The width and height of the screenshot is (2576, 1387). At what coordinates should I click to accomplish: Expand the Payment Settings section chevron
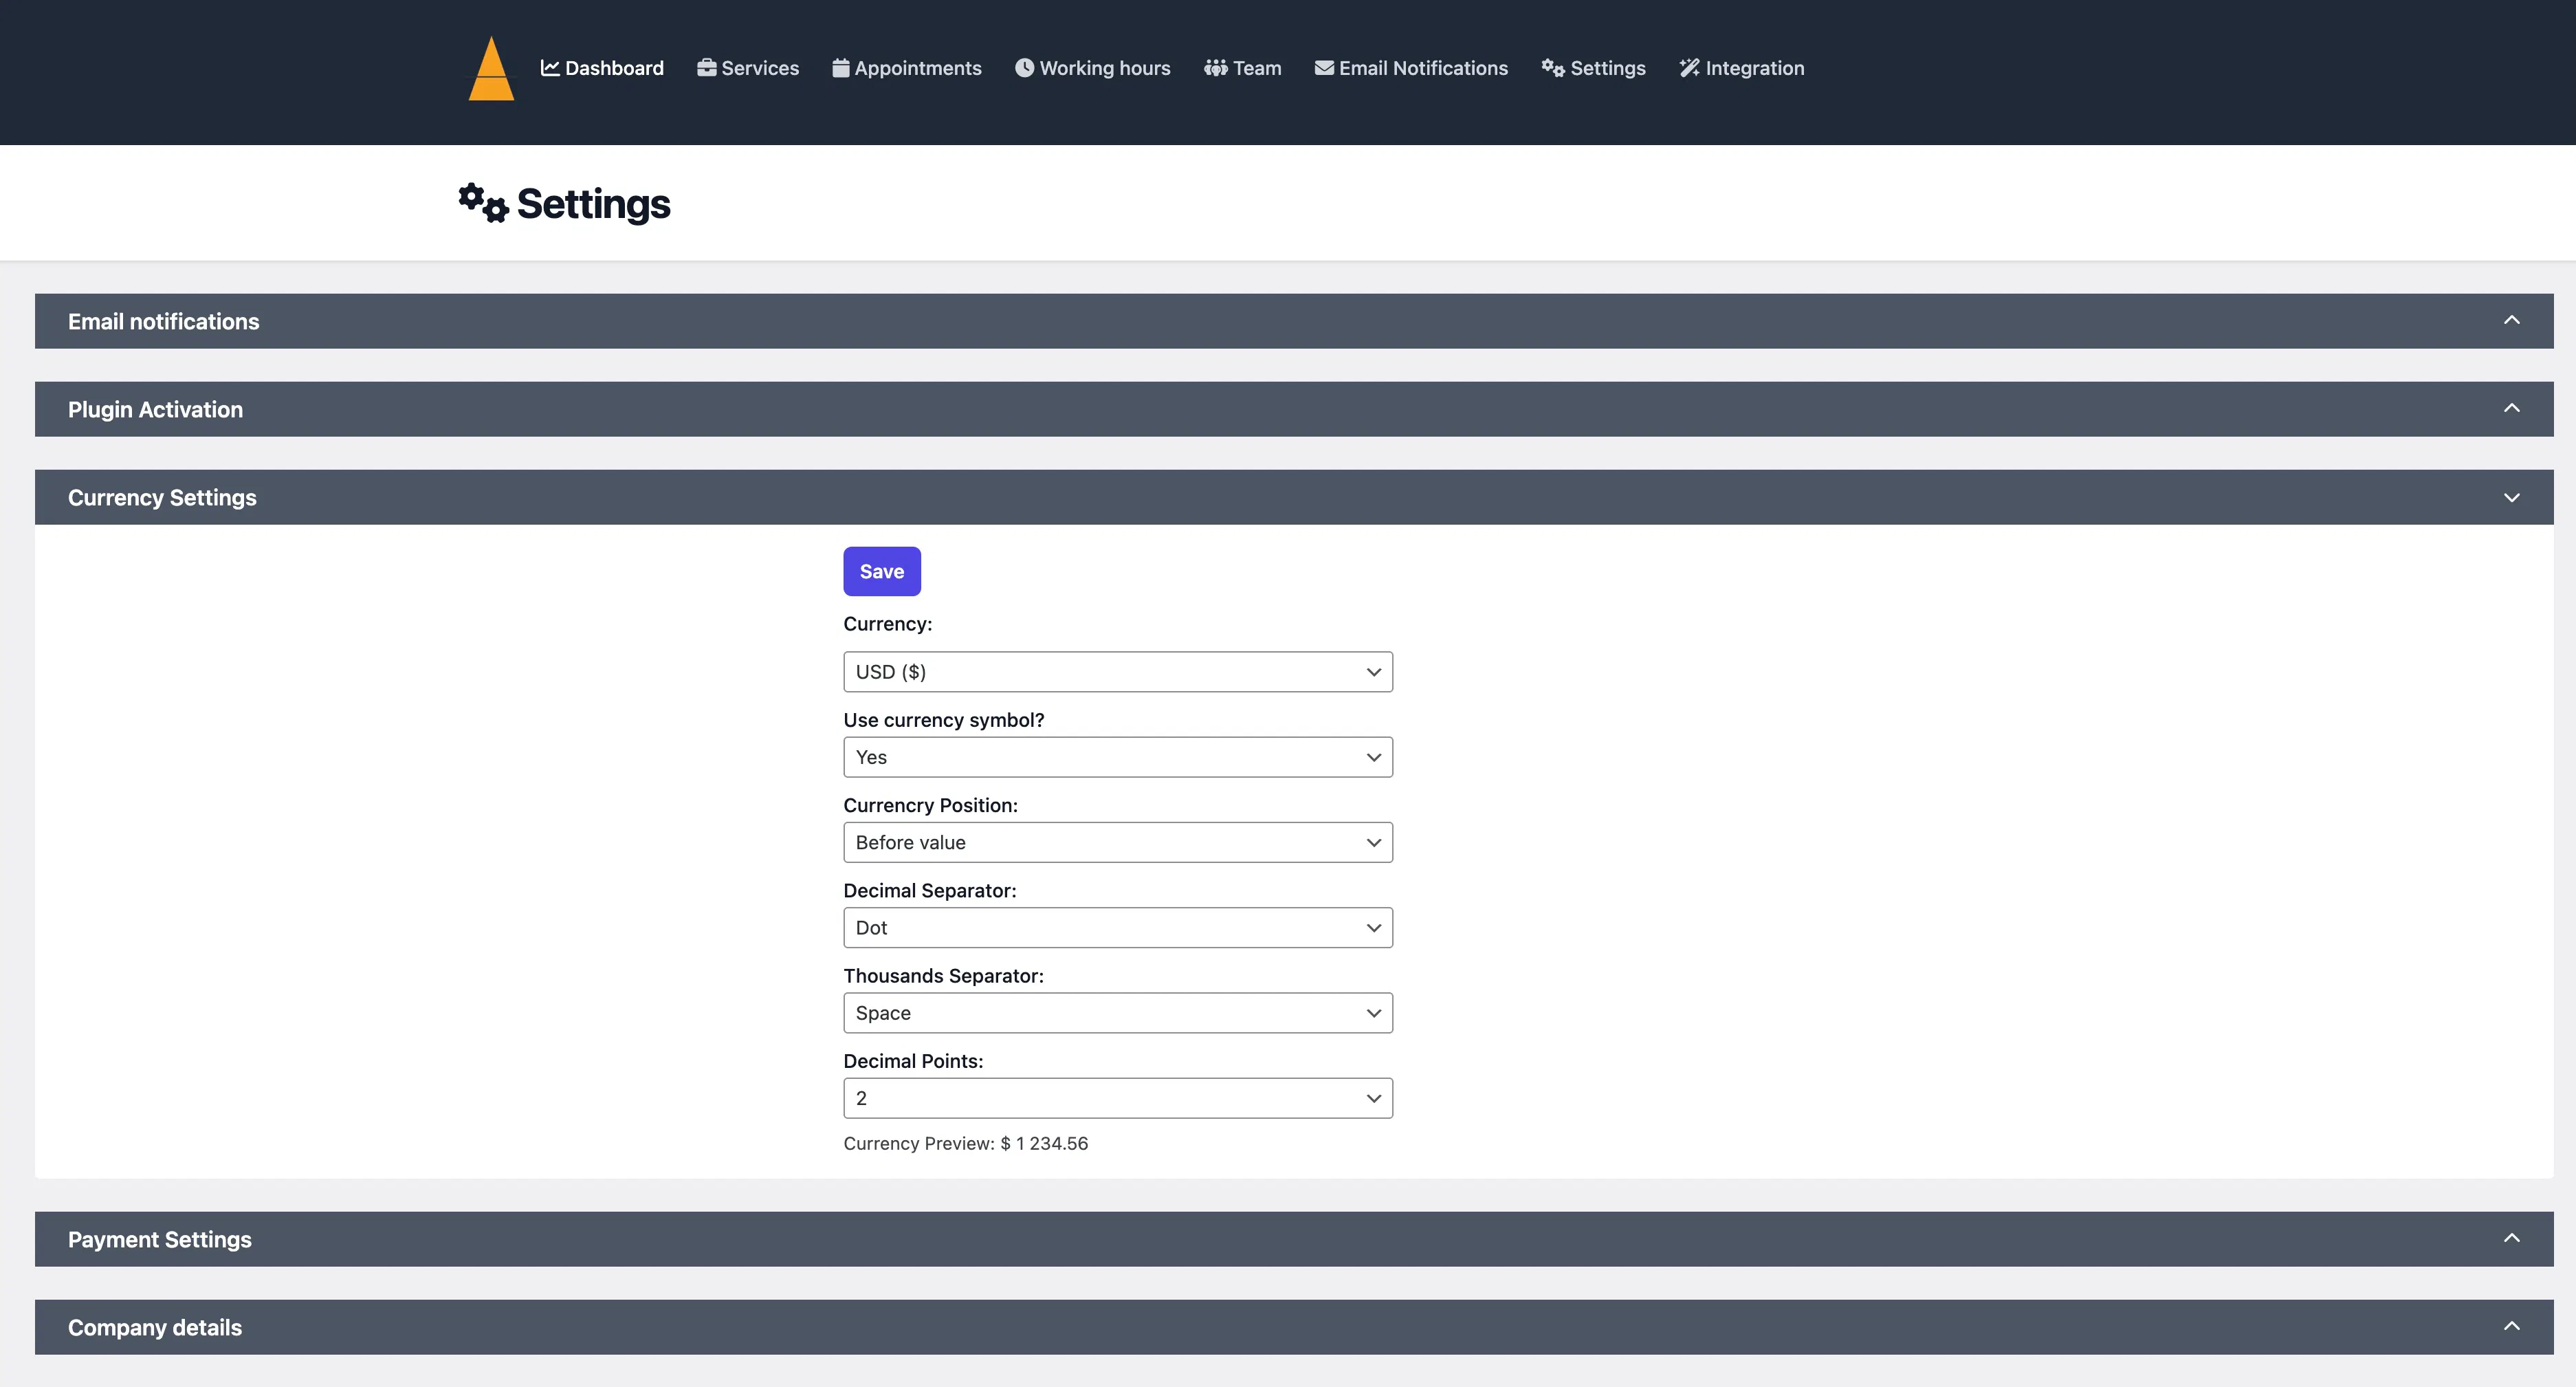pyautogui.click(x=2511, y=1238)
